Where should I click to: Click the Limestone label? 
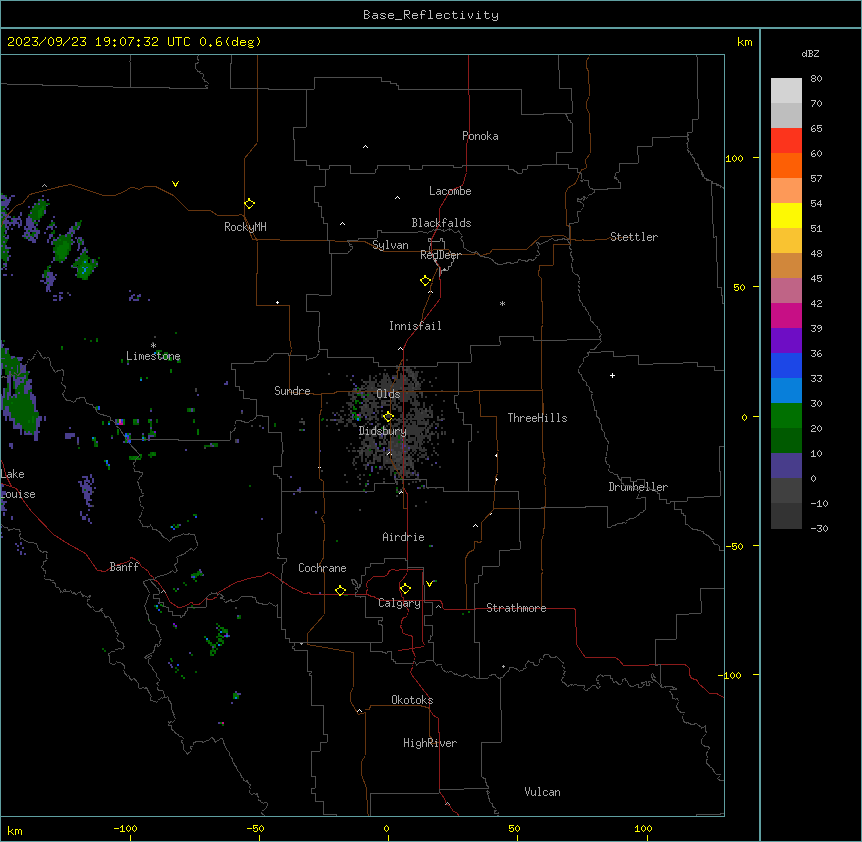pyautogui.click(x=153, y=356)
